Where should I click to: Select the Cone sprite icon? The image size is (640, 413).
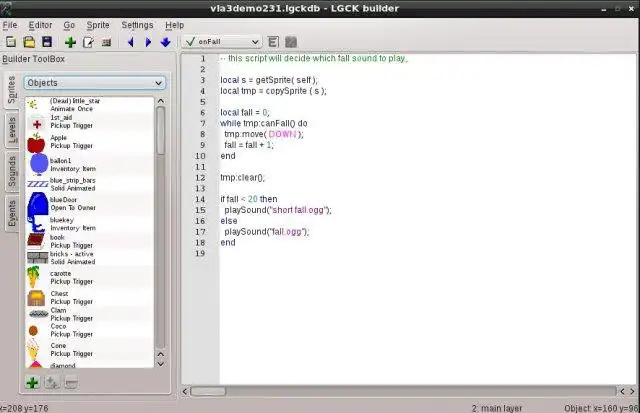(33, 349)
